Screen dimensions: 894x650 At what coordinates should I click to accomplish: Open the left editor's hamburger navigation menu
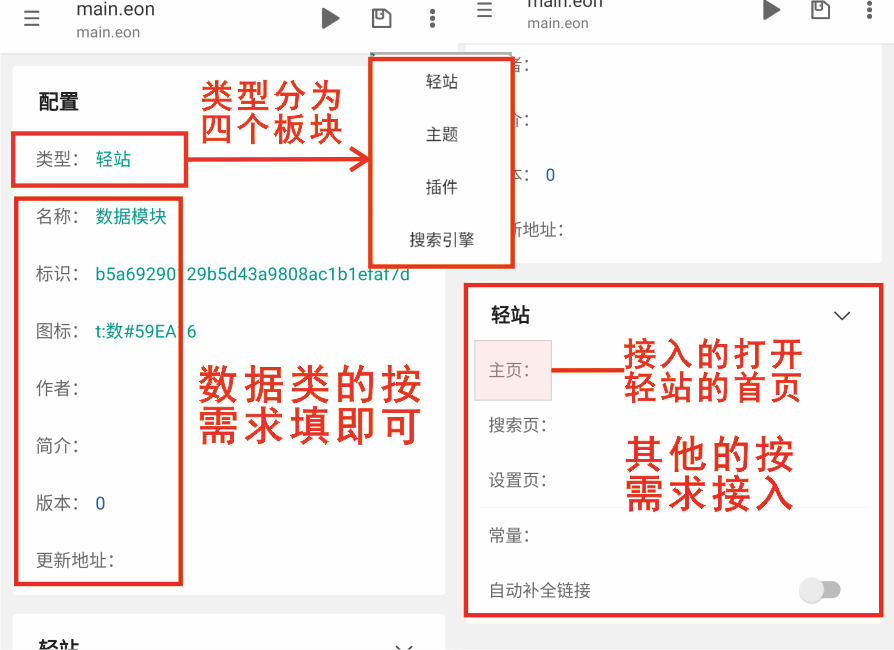[31, 18]
